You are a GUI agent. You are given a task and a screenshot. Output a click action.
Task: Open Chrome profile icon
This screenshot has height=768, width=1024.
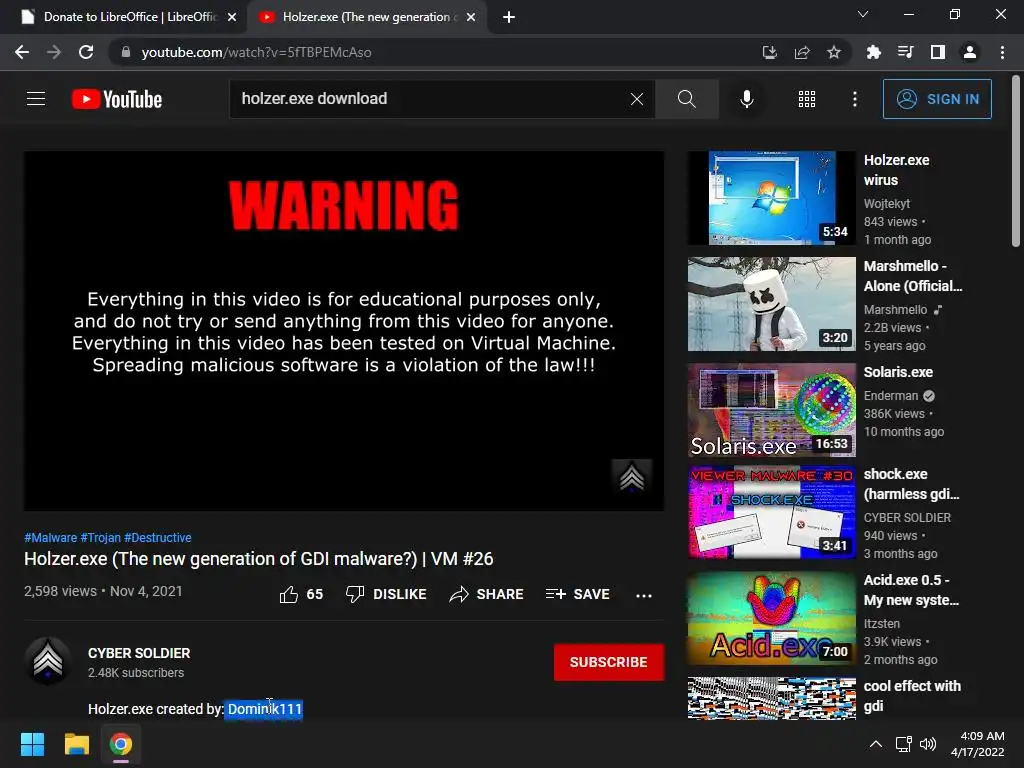click(970, 52)
